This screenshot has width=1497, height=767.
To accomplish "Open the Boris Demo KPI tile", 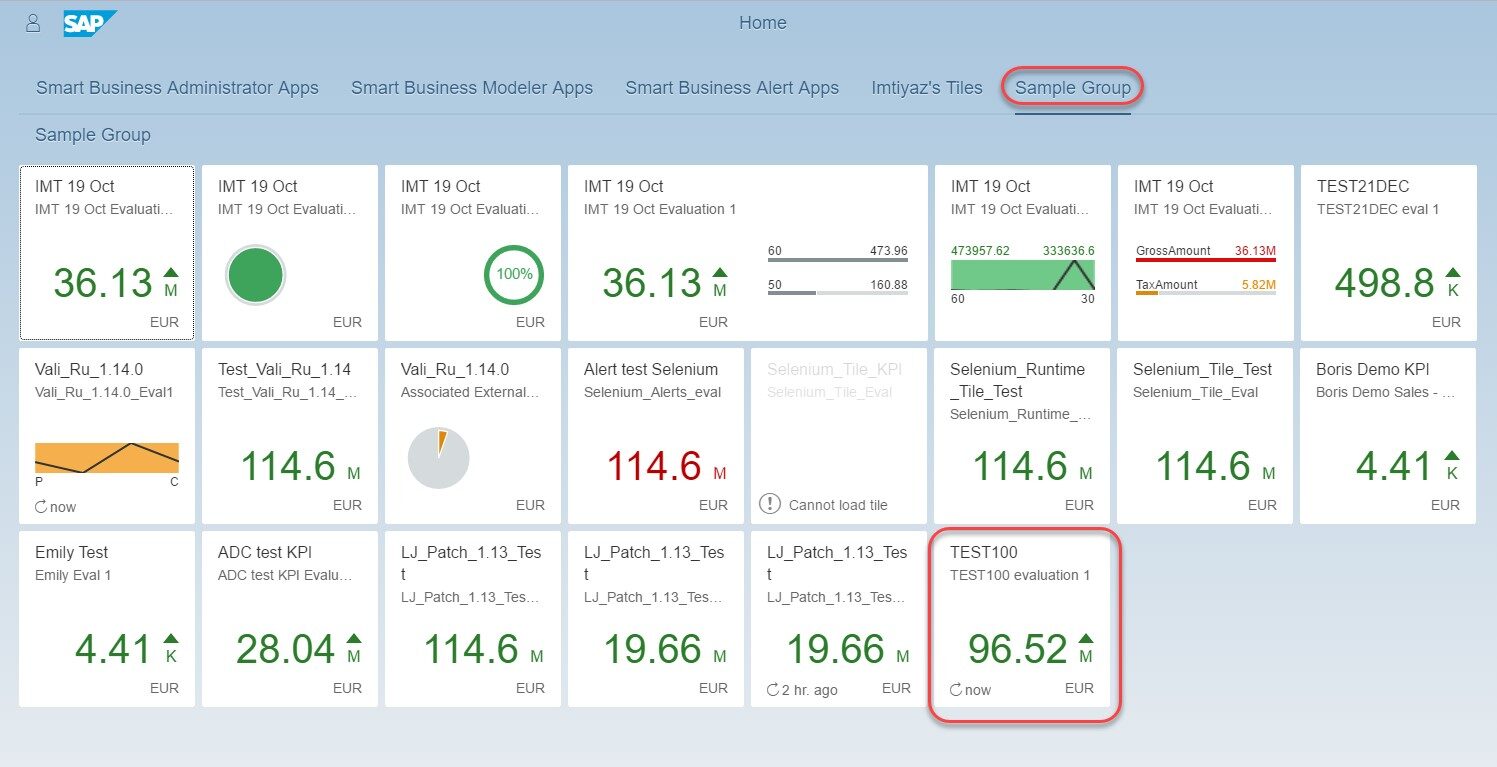I will click(x=1387, y=435).
